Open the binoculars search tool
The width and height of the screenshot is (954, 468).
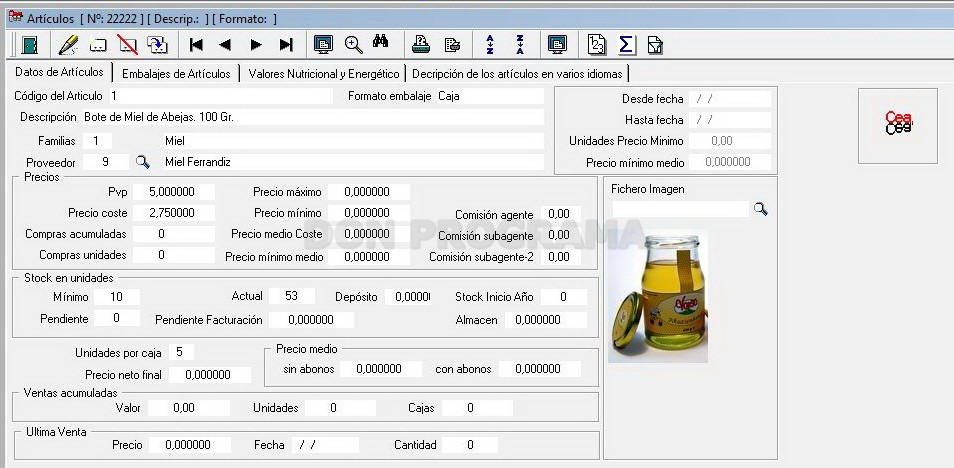381,43
